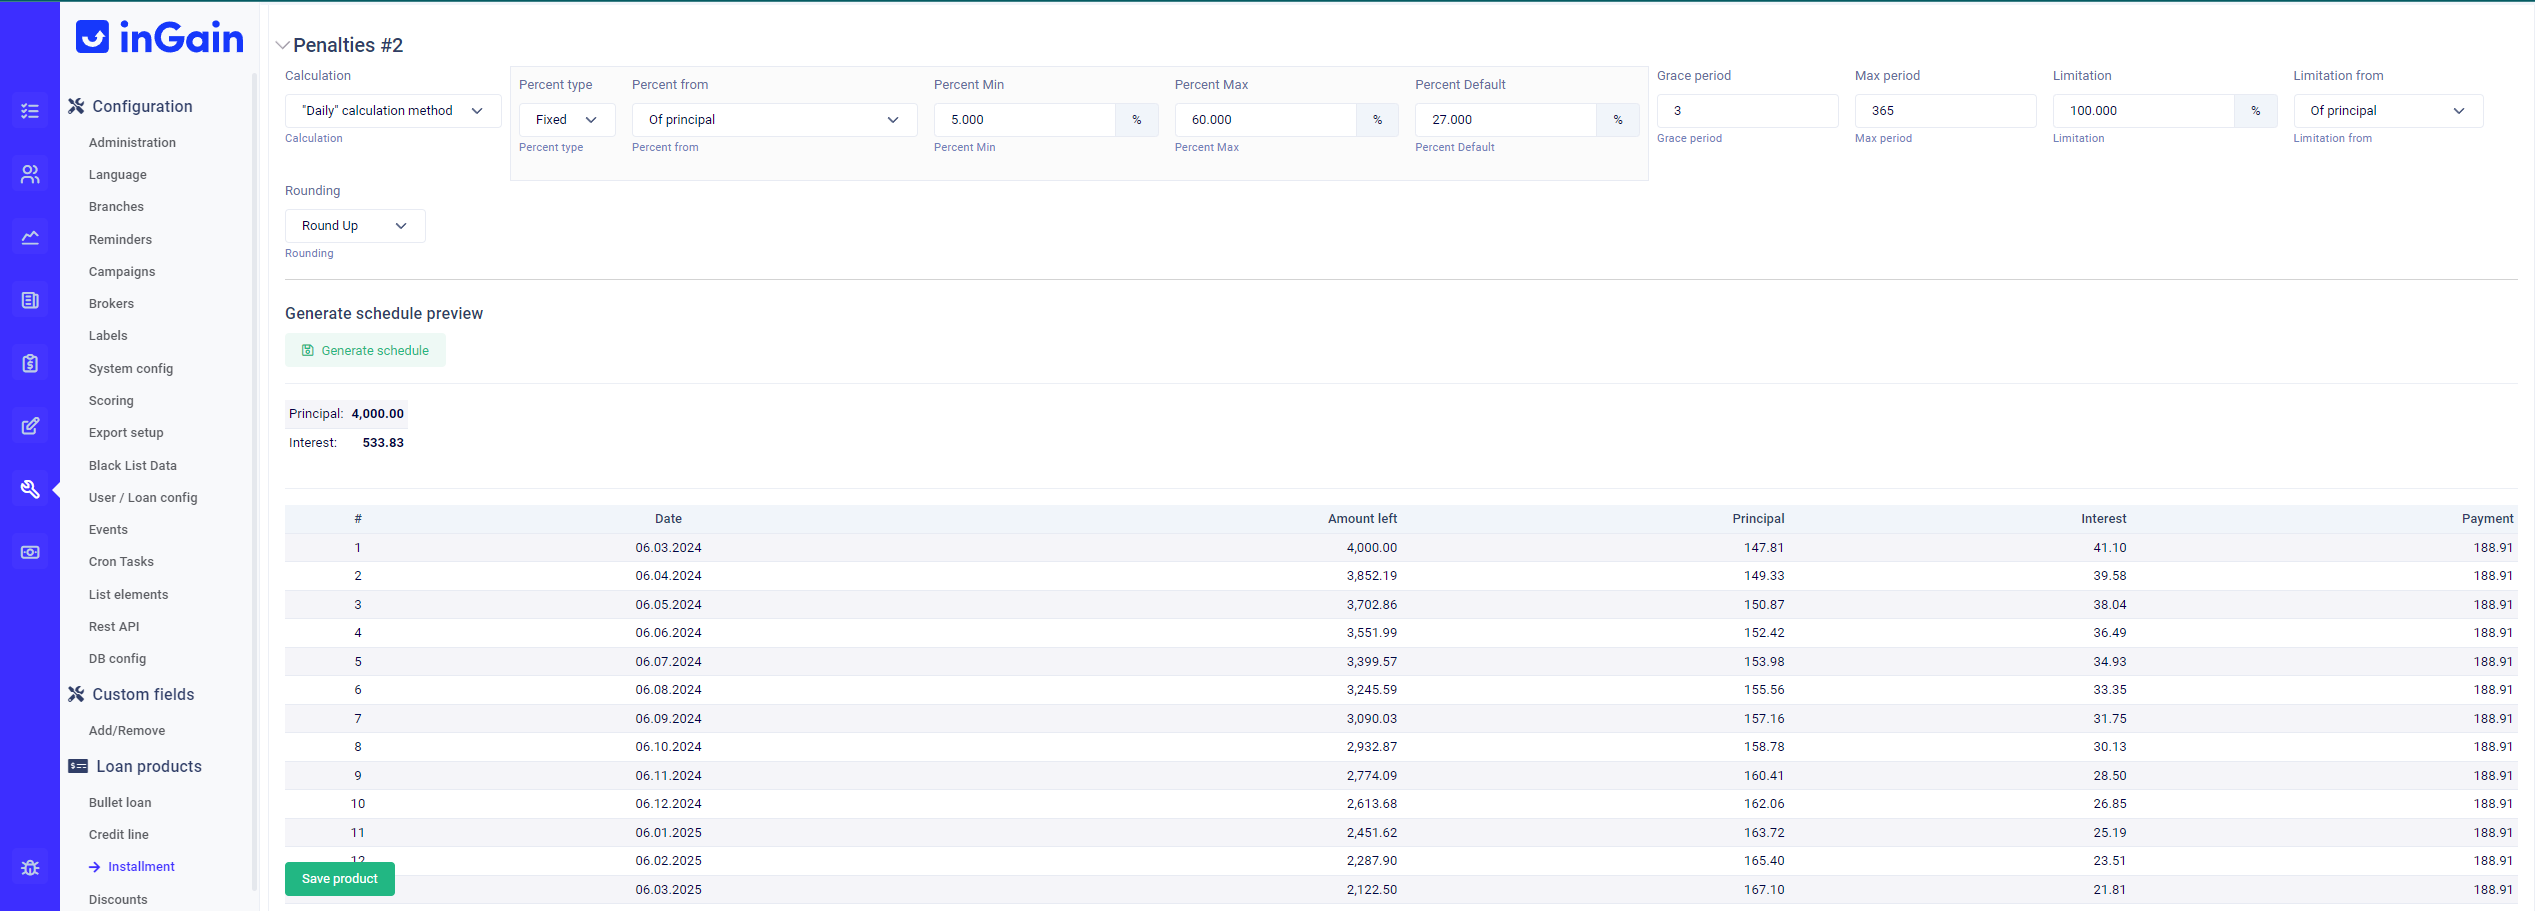Open the Rounding dropdown showing Round Up
2535x911 pixels.
(354, 225)
